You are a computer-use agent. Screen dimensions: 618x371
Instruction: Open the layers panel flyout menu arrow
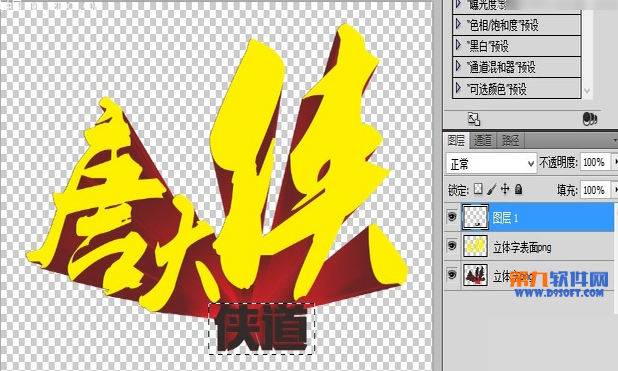(x=615, y=140)
